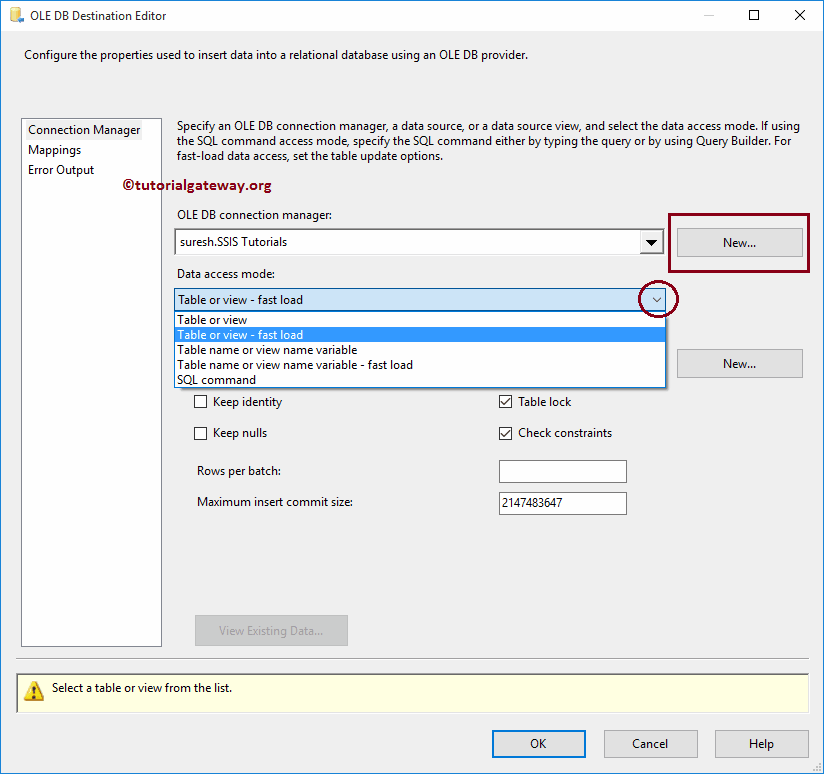Screen dimensions: 824x774
Task: Edit the Maximum insert commit size value
Action: [562, 503]
